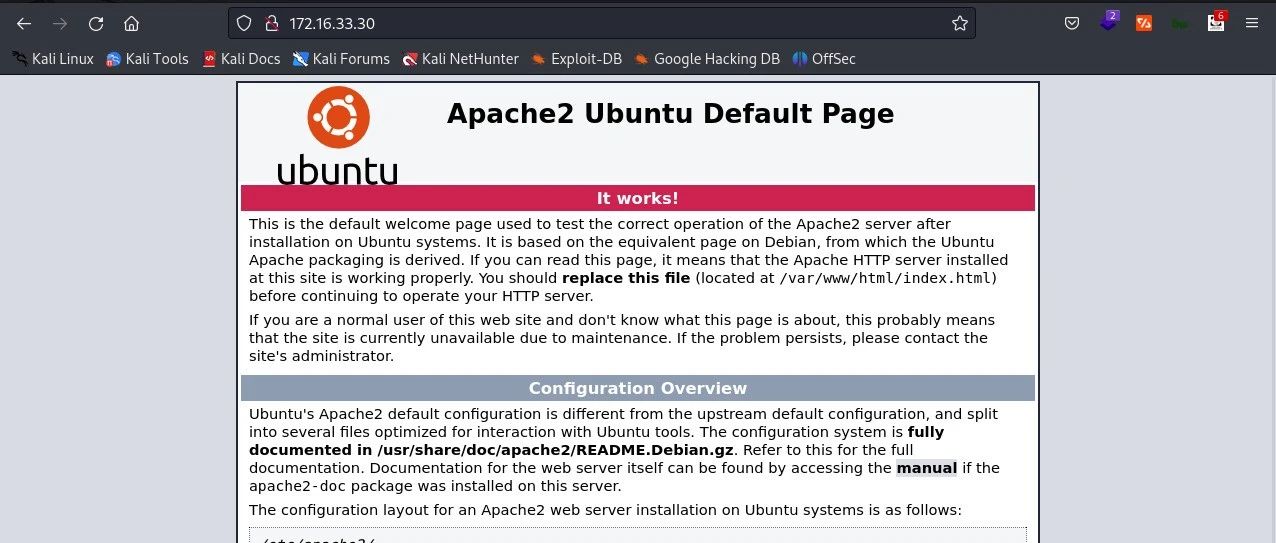Open the Exploit-DB bookmark
1276x543 pixels.
(x=576, y=59)
